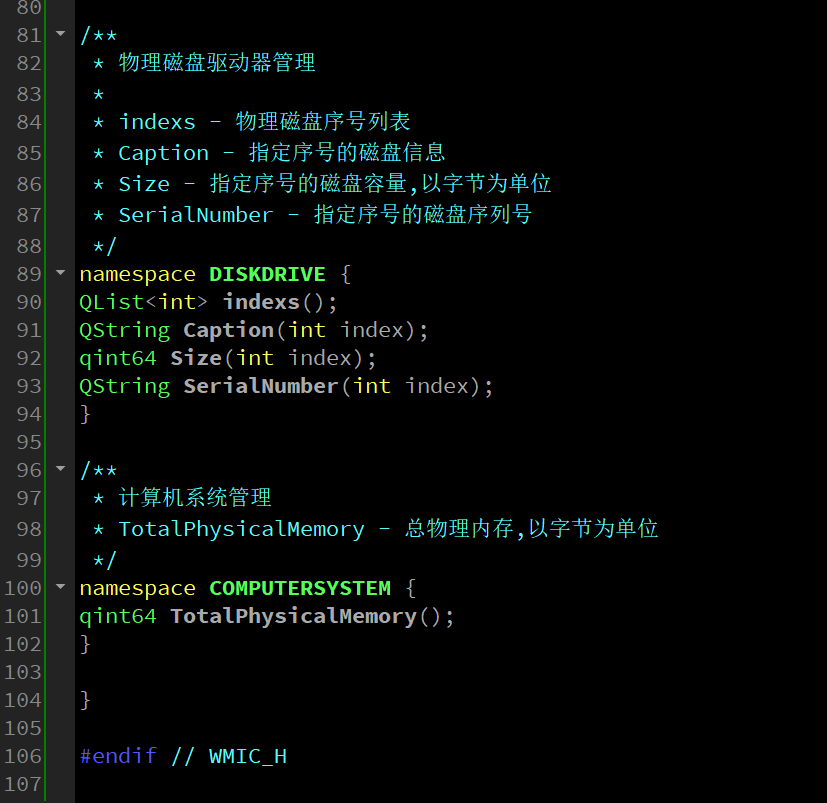Click the WMIC_H comment text

248,757
